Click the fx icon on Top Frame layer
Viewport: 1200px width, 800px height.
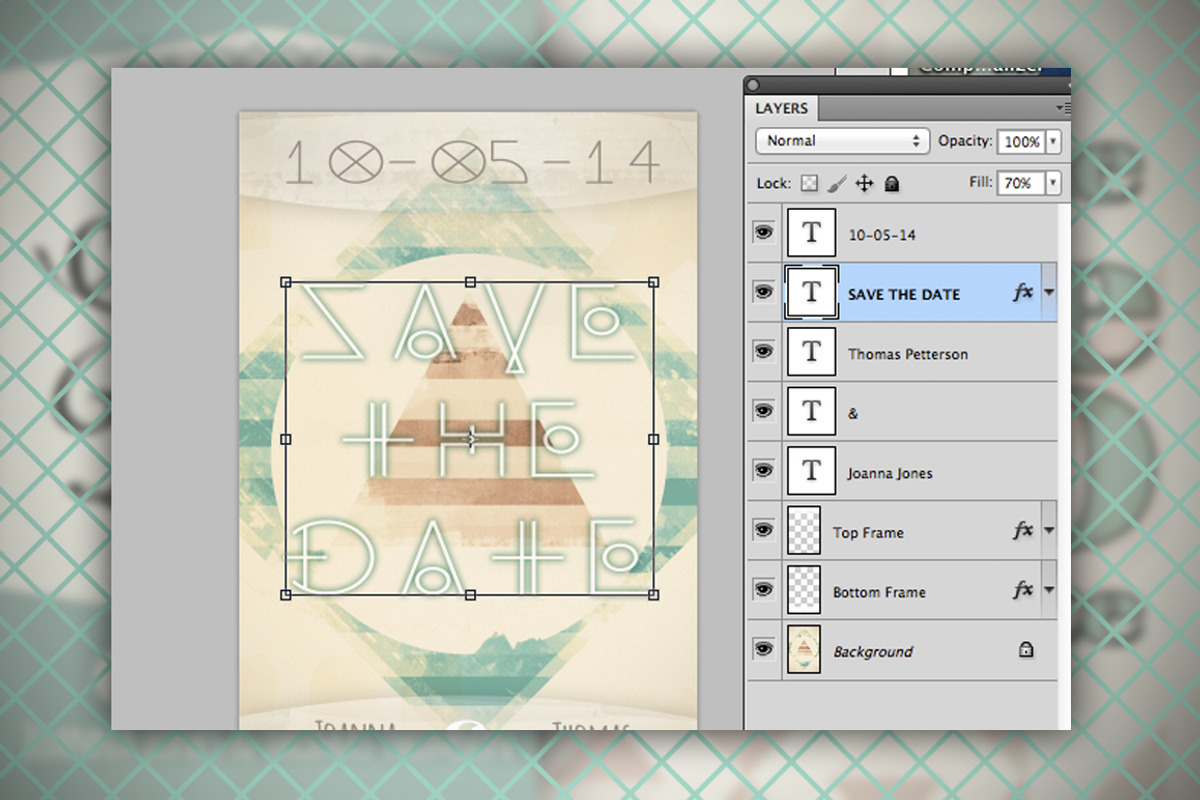click(1022, 531)
